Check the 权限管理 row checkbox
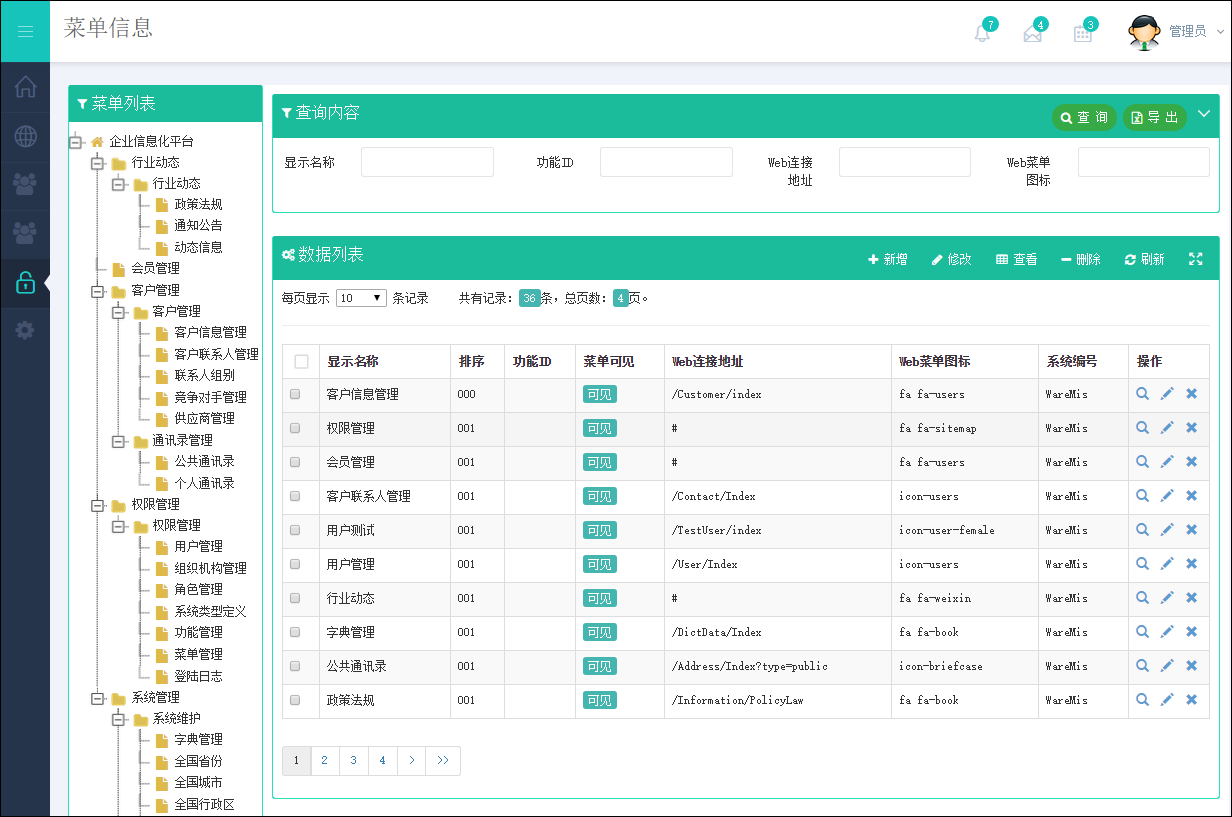This screenshot has height=817, width=1232. [x=295, y=428]
